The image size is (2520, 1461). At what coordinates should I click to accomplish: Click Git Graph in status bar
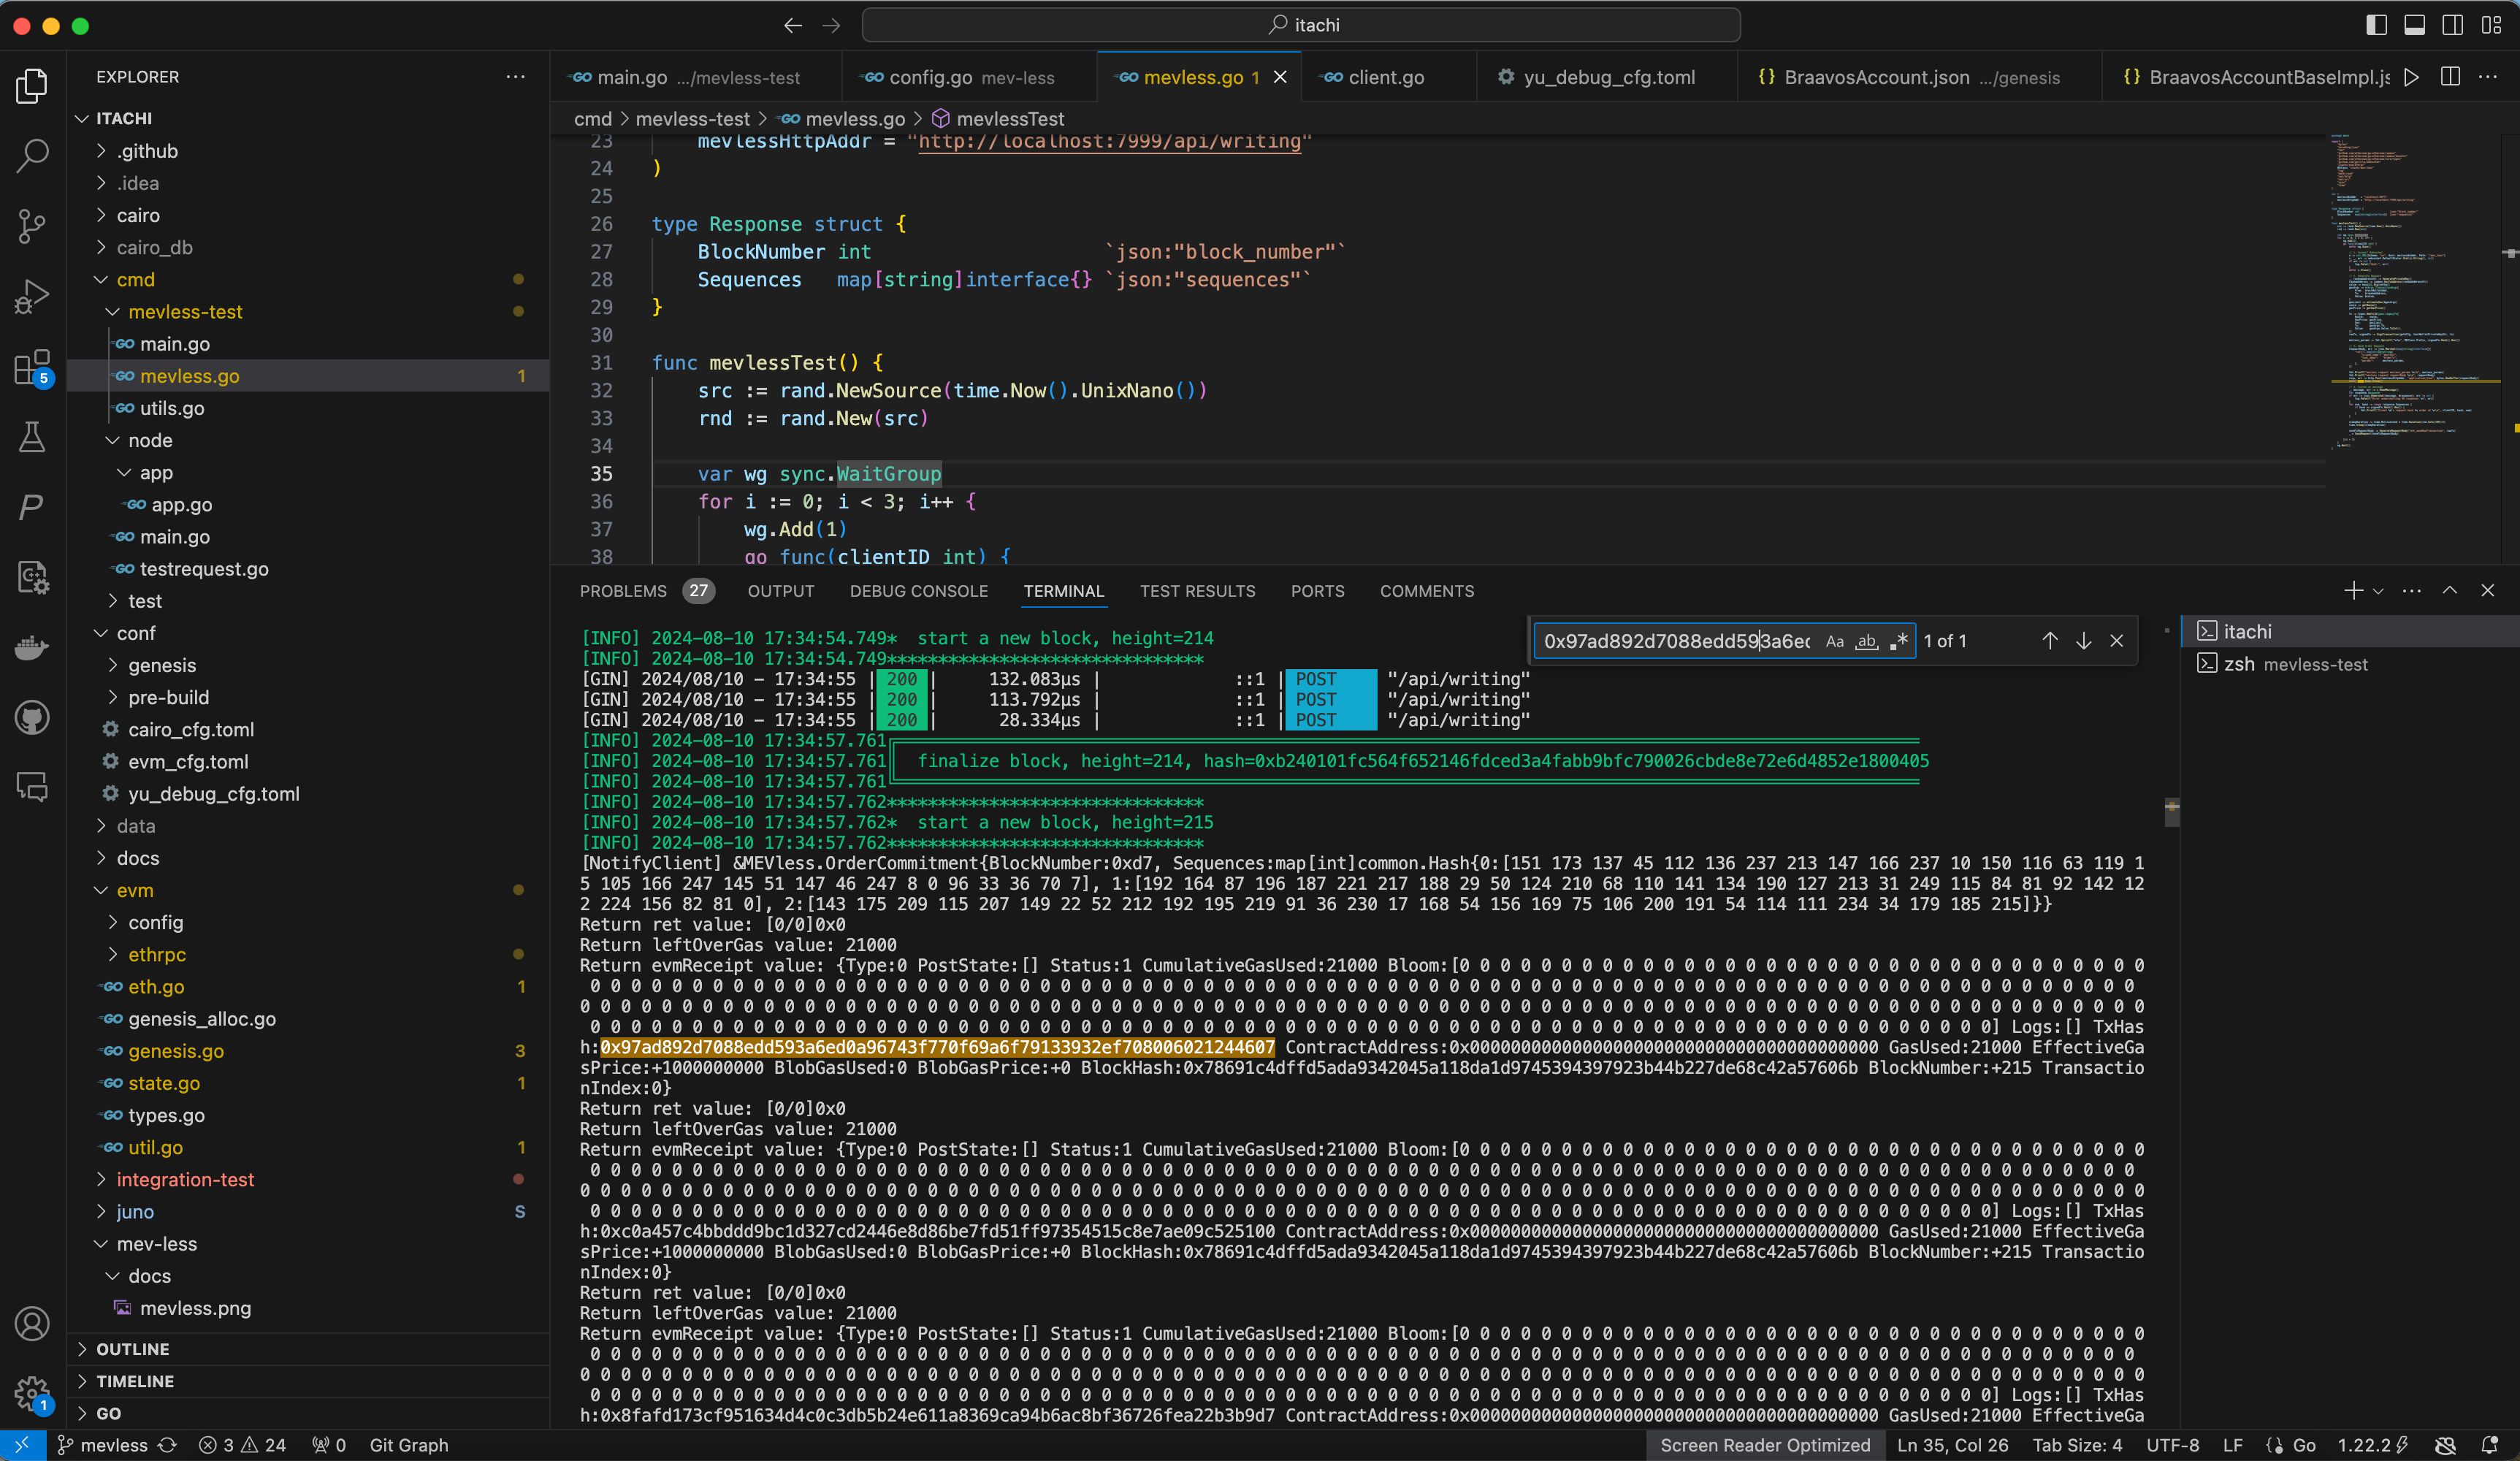[x=409, y=1445]
